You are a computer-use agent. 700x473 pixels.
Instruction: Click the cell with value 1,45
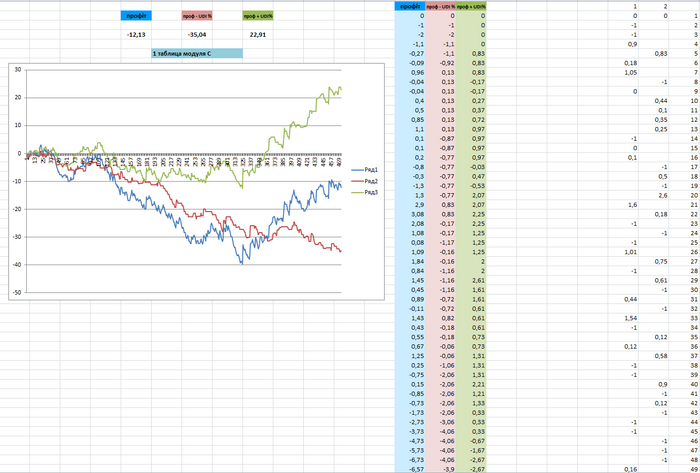click(410, 280)
